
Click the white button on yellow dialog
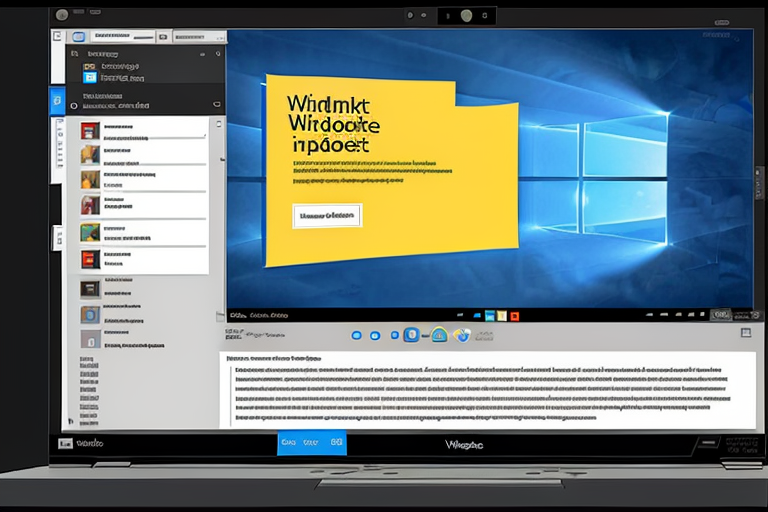pyautogui.click(x=327, y=215)
